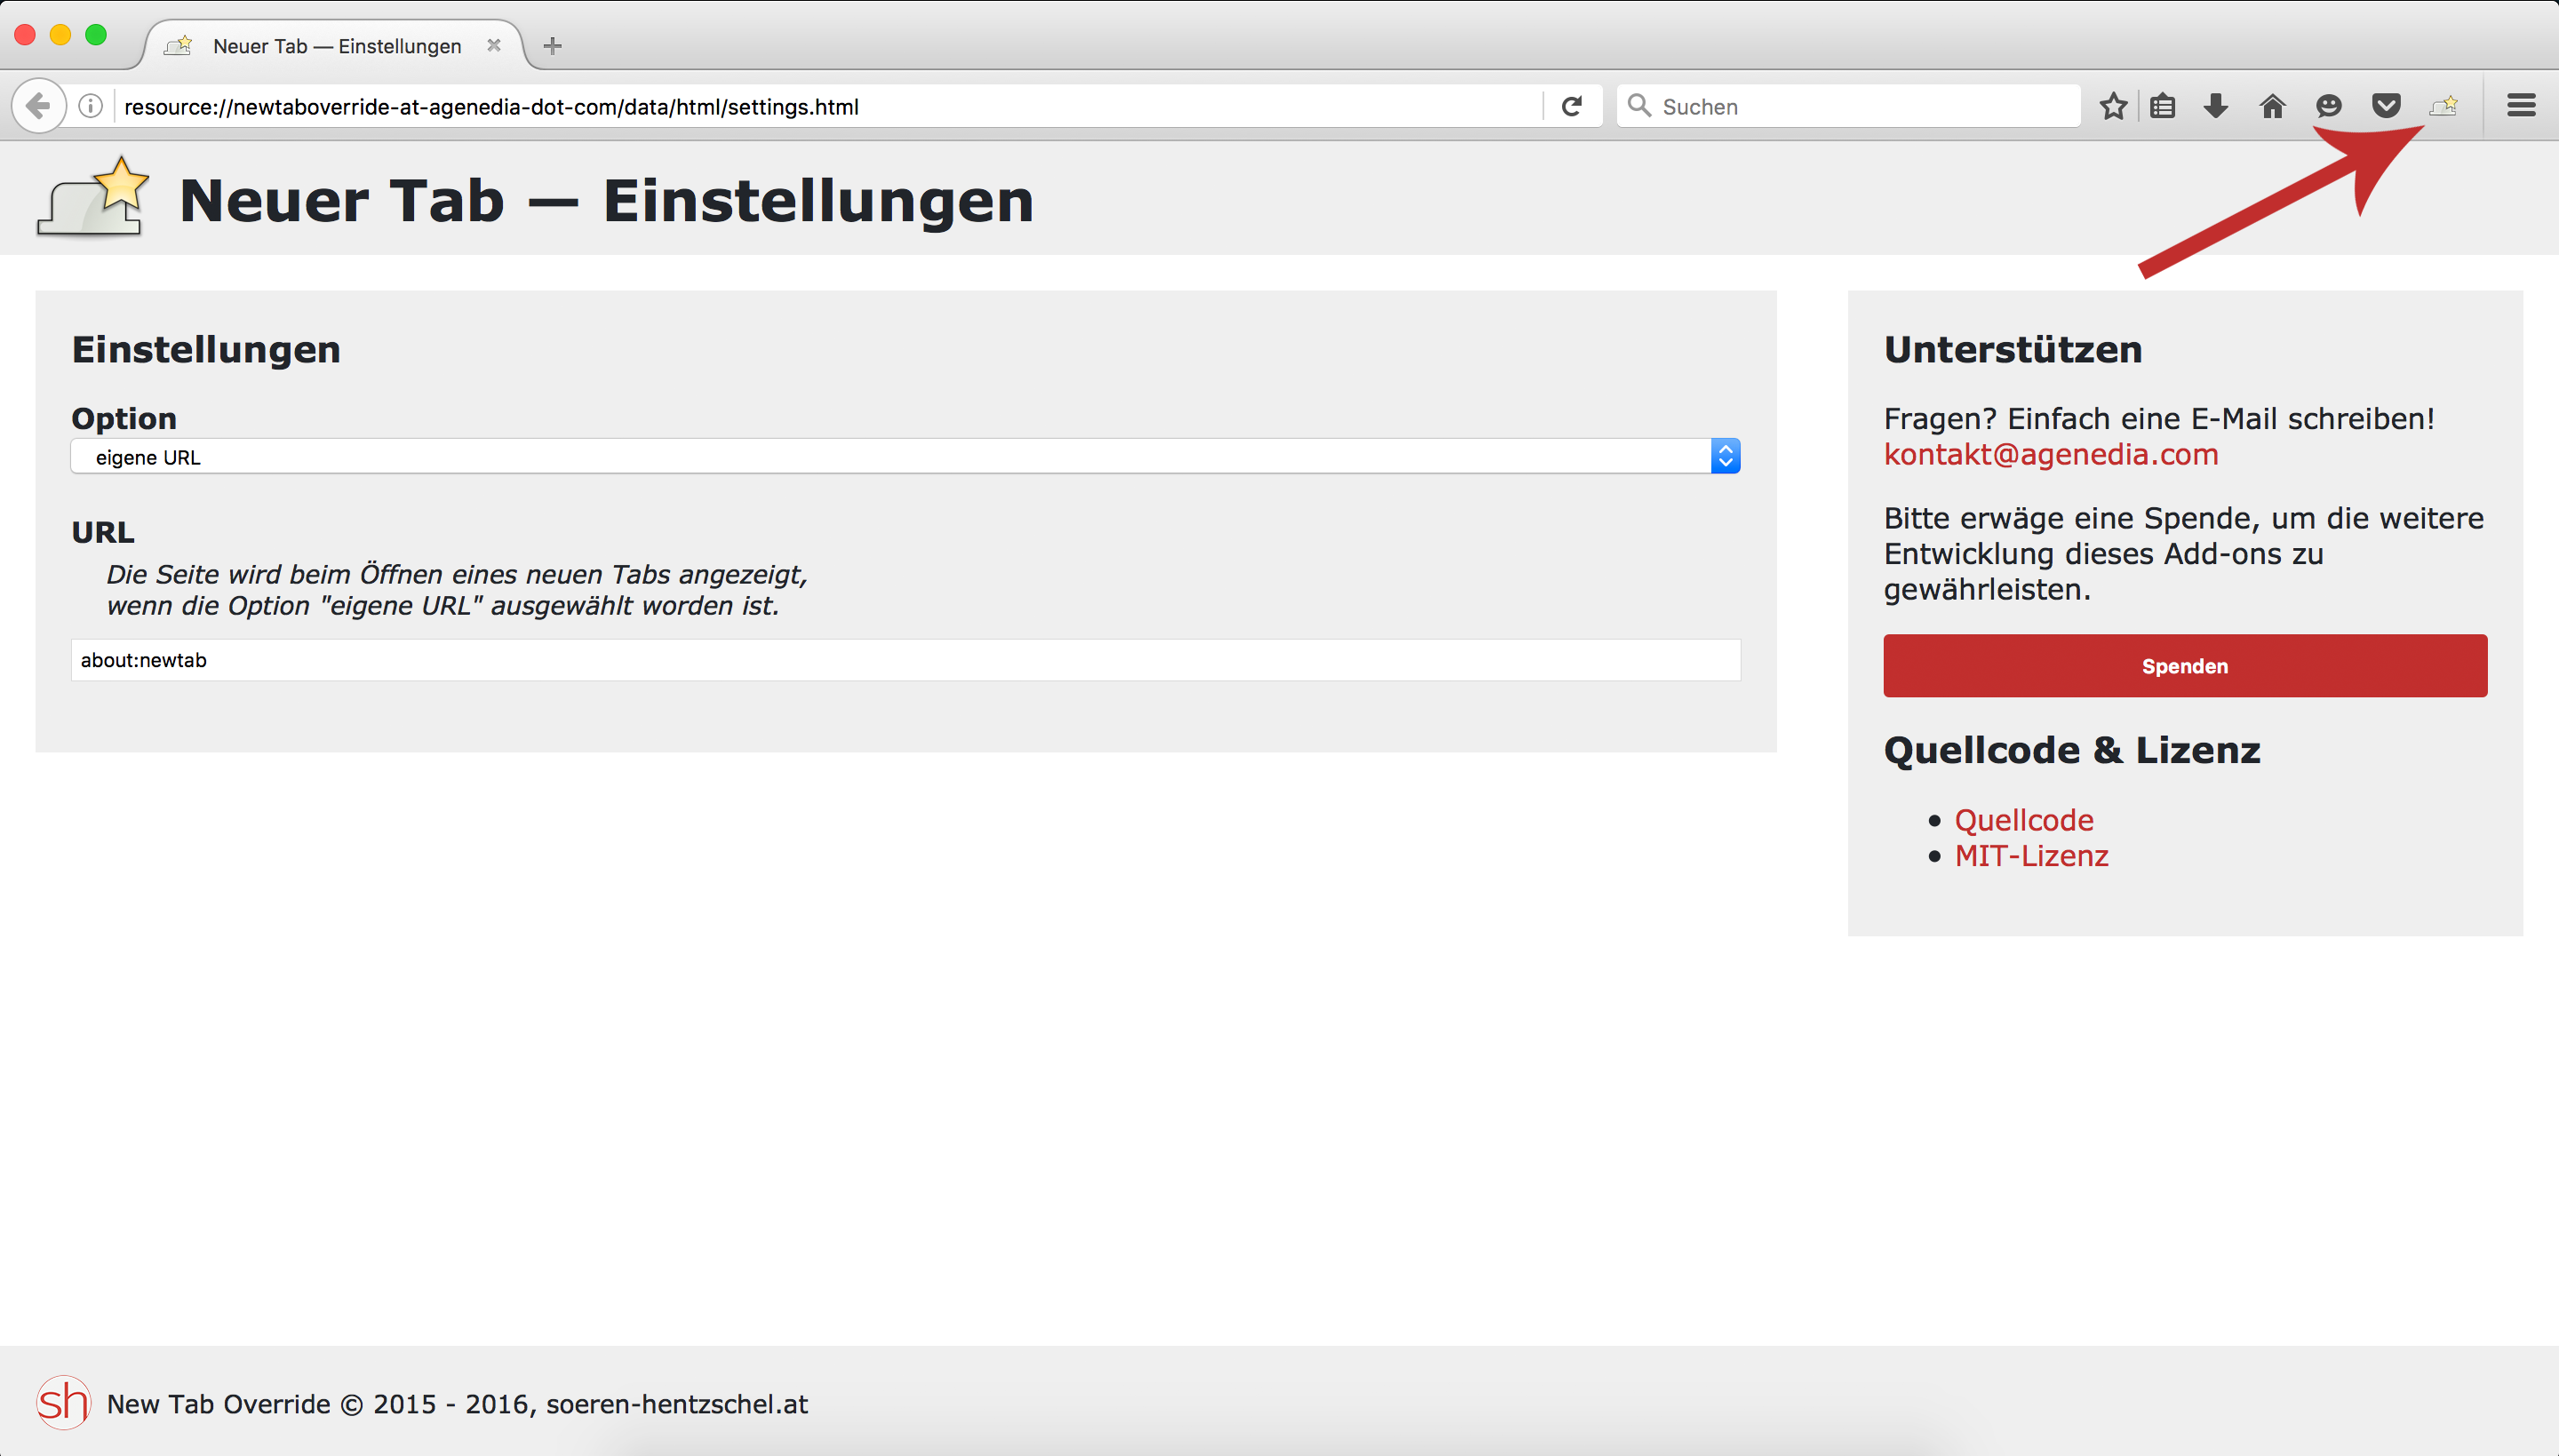Open the downloads arrow icon
The image size is (2559, 1456).
pyautogui.click(x=2216, y=106)
